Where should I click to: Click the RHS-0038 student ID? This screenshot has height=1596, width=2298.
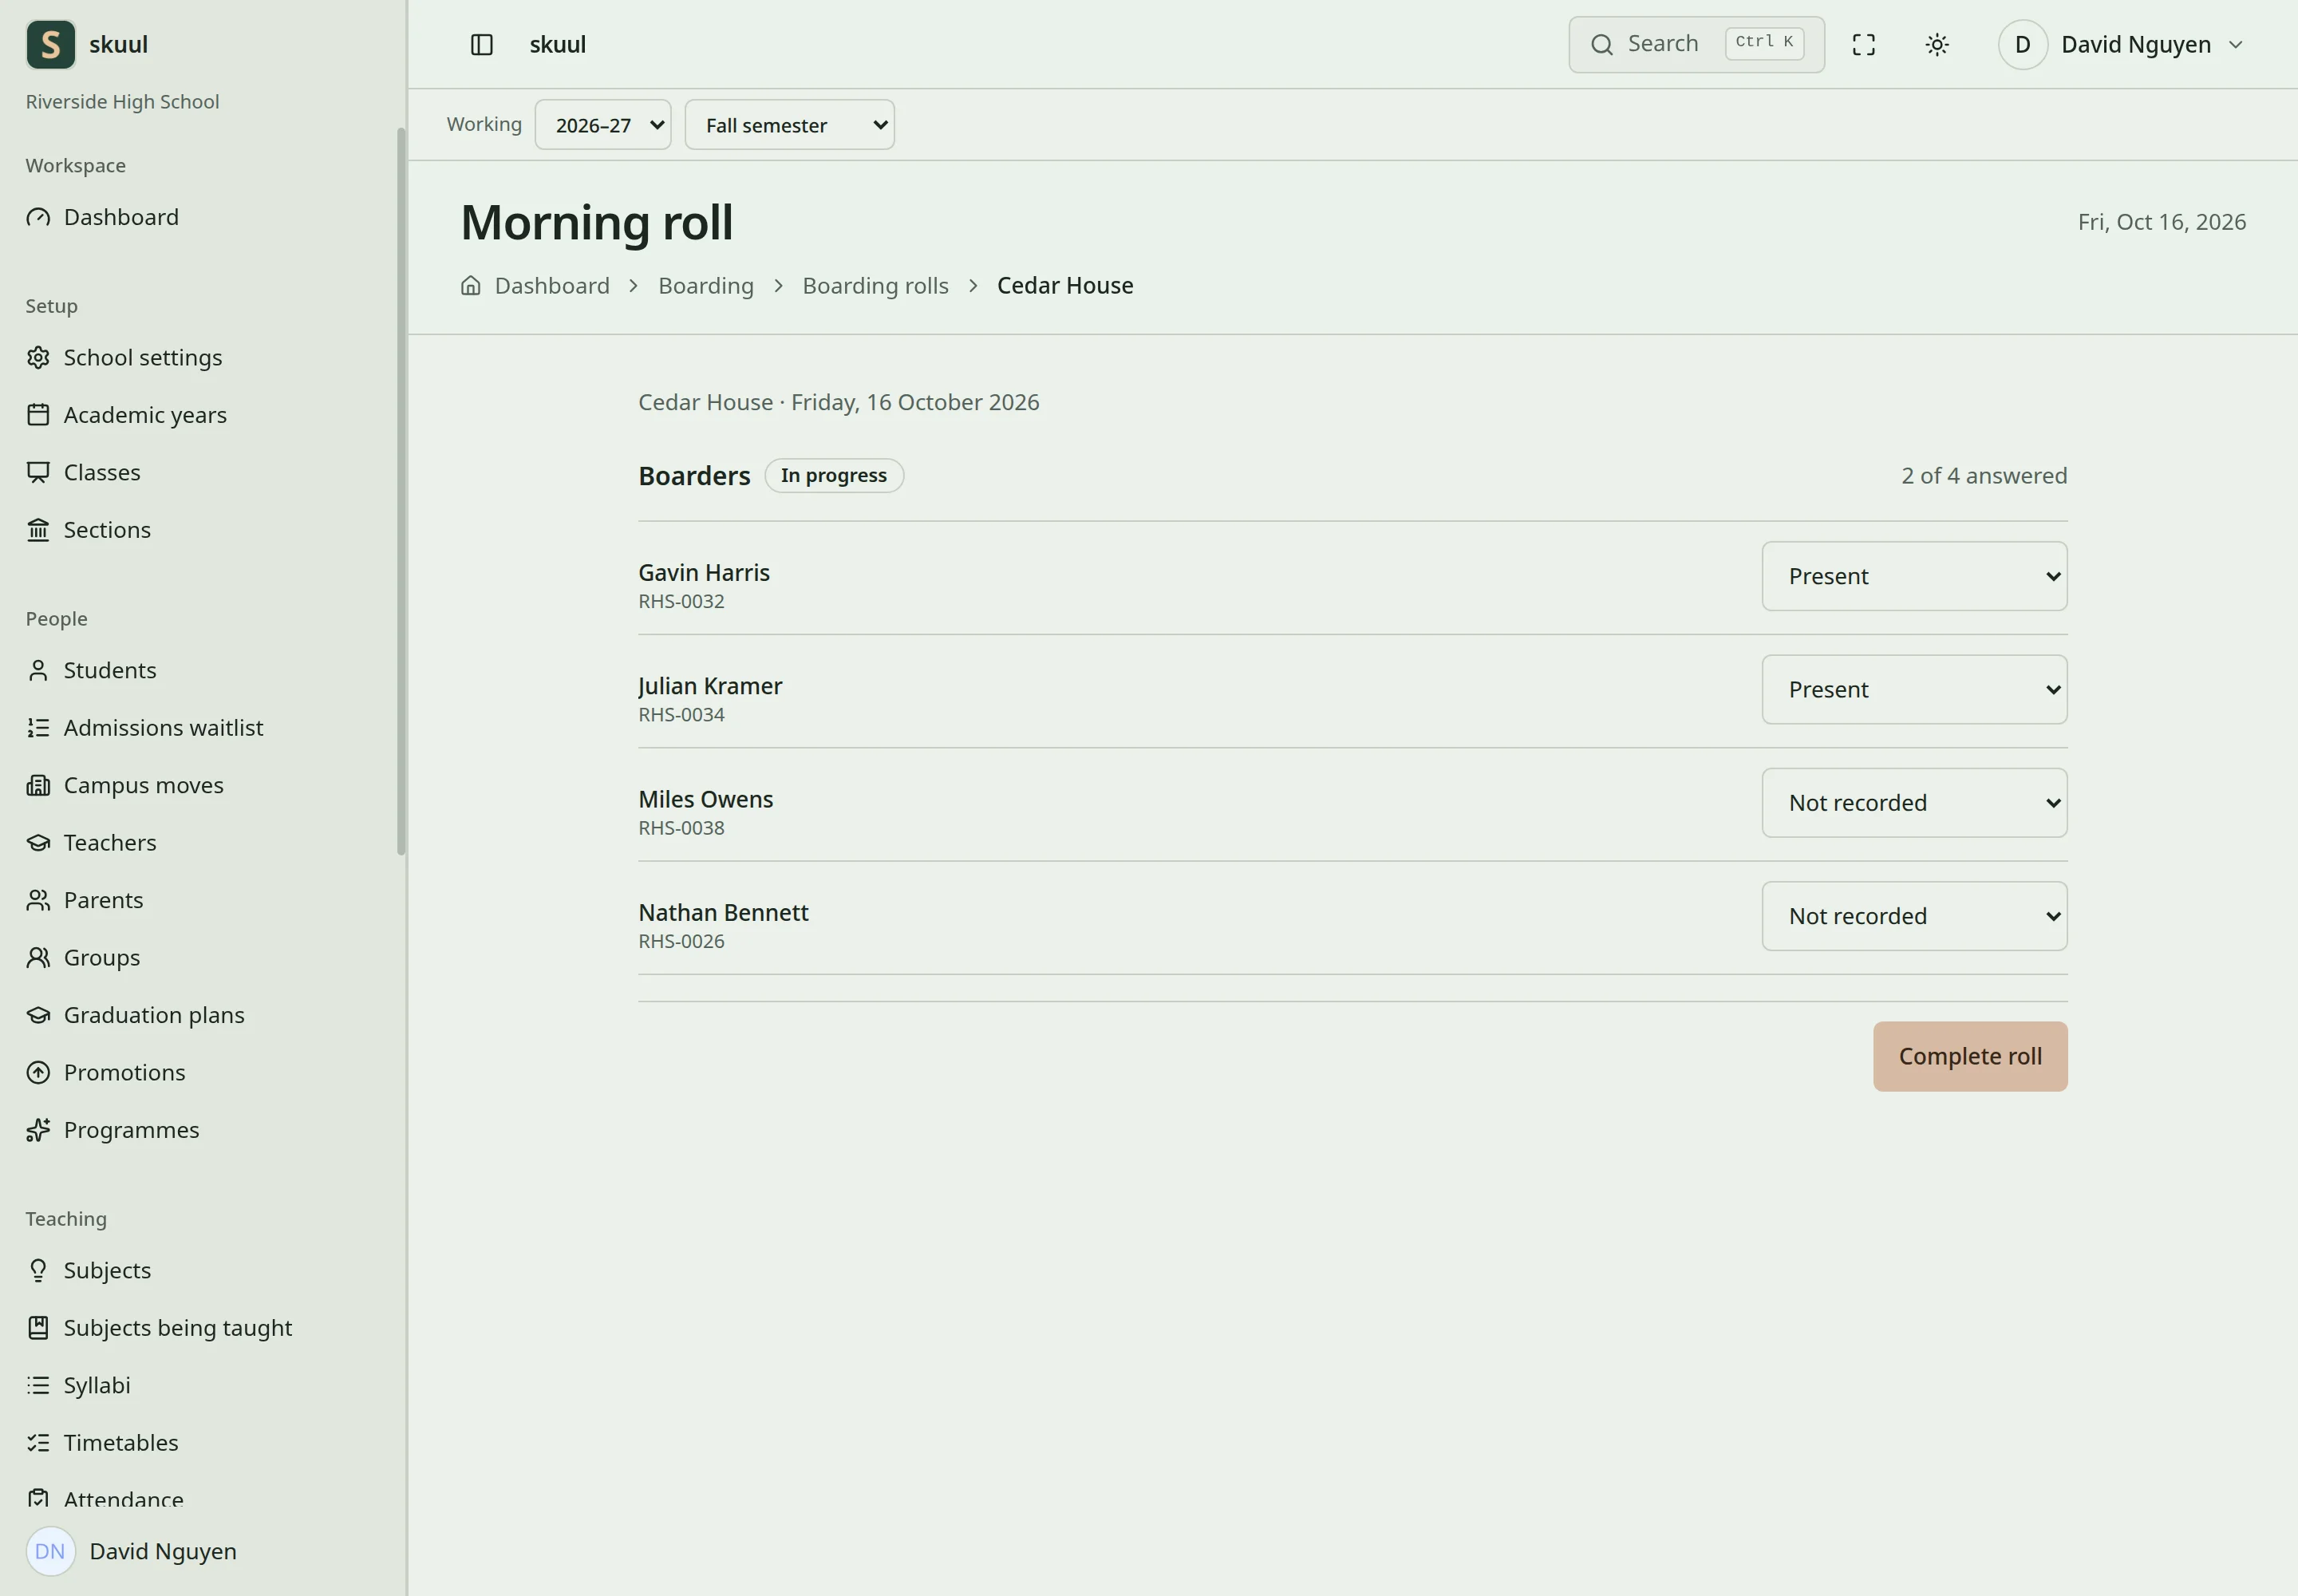[681, 828]
